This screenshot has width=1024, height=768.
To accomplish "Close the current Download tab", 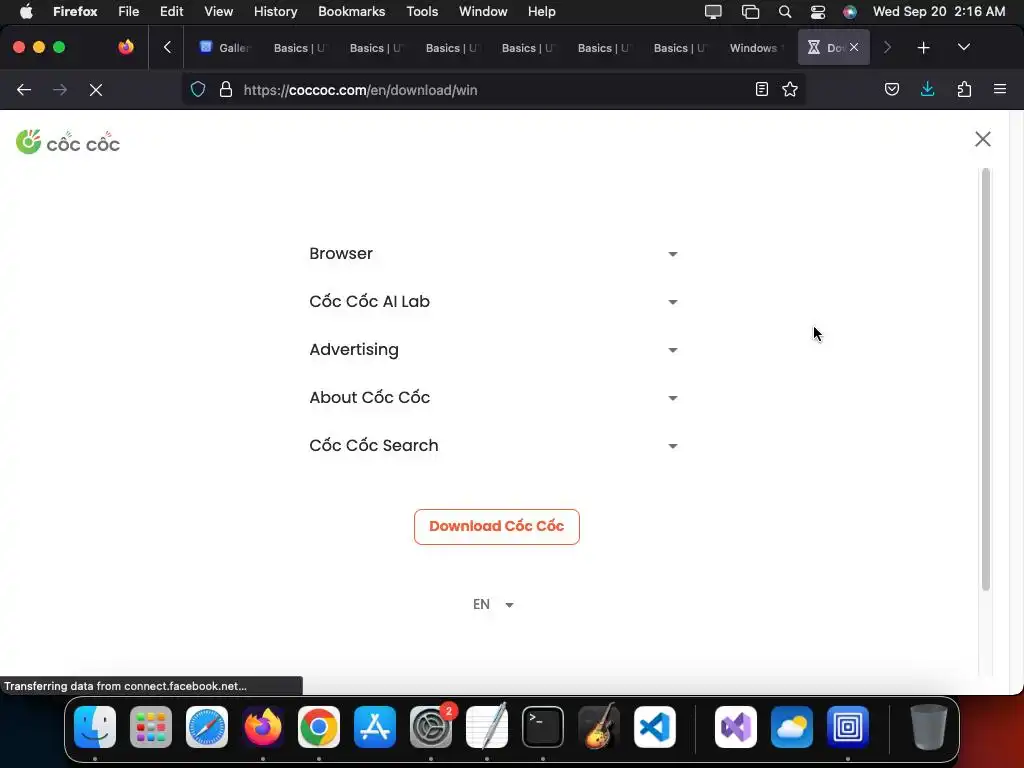I will [x=854, y=48].
